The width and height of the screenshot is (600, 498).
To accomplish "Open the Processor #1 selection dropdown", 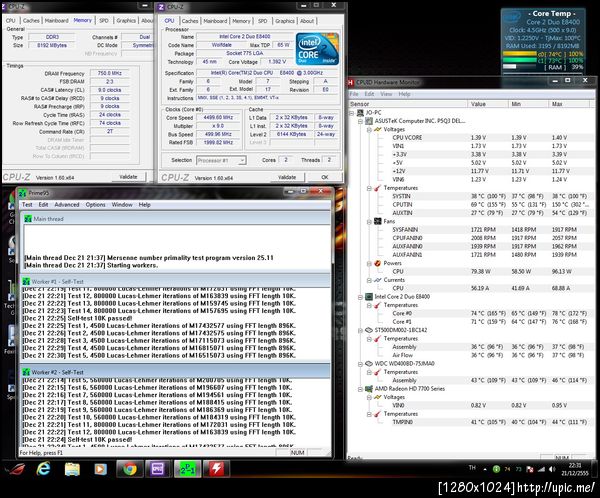I will 242,160.
